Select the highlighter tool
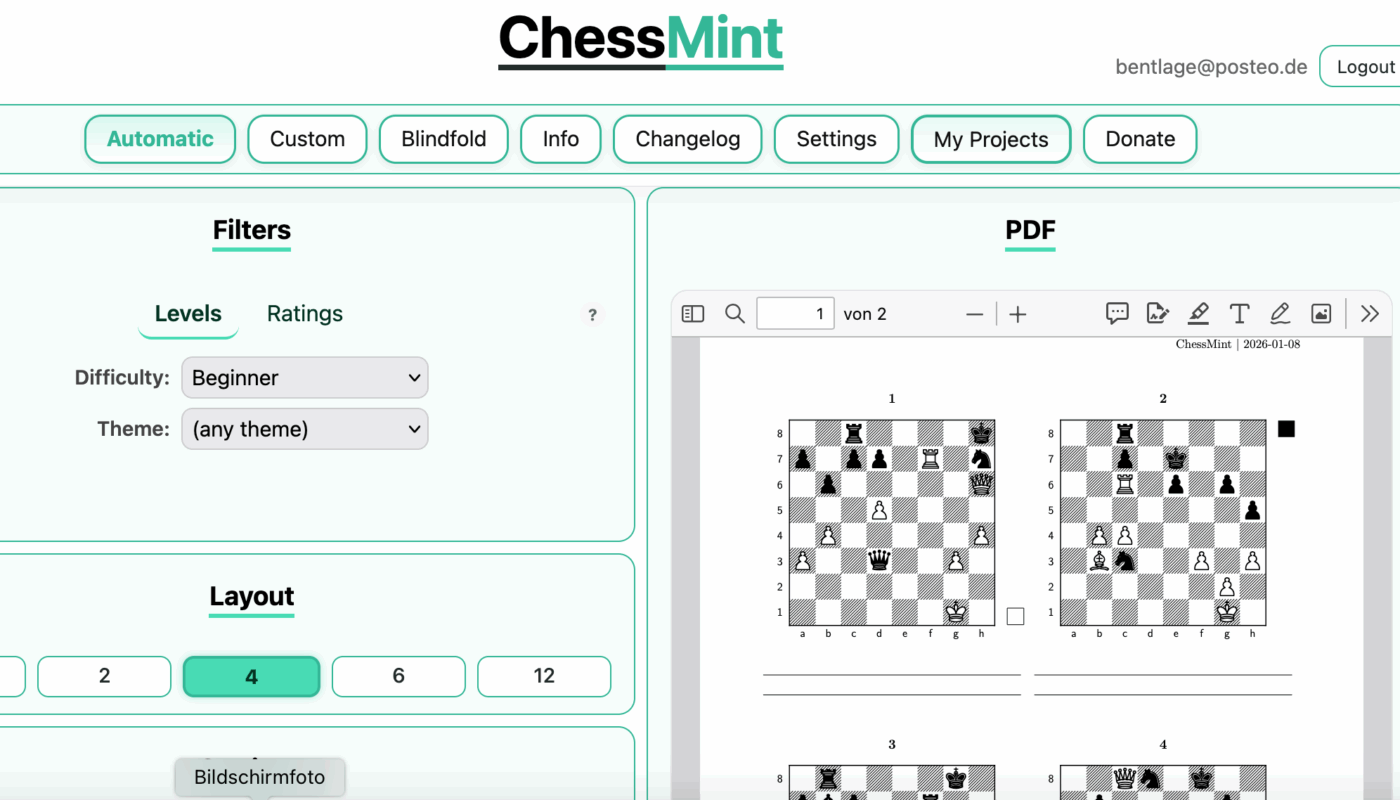Screen dimensions: 1400x800 (x=1198, y=314)
